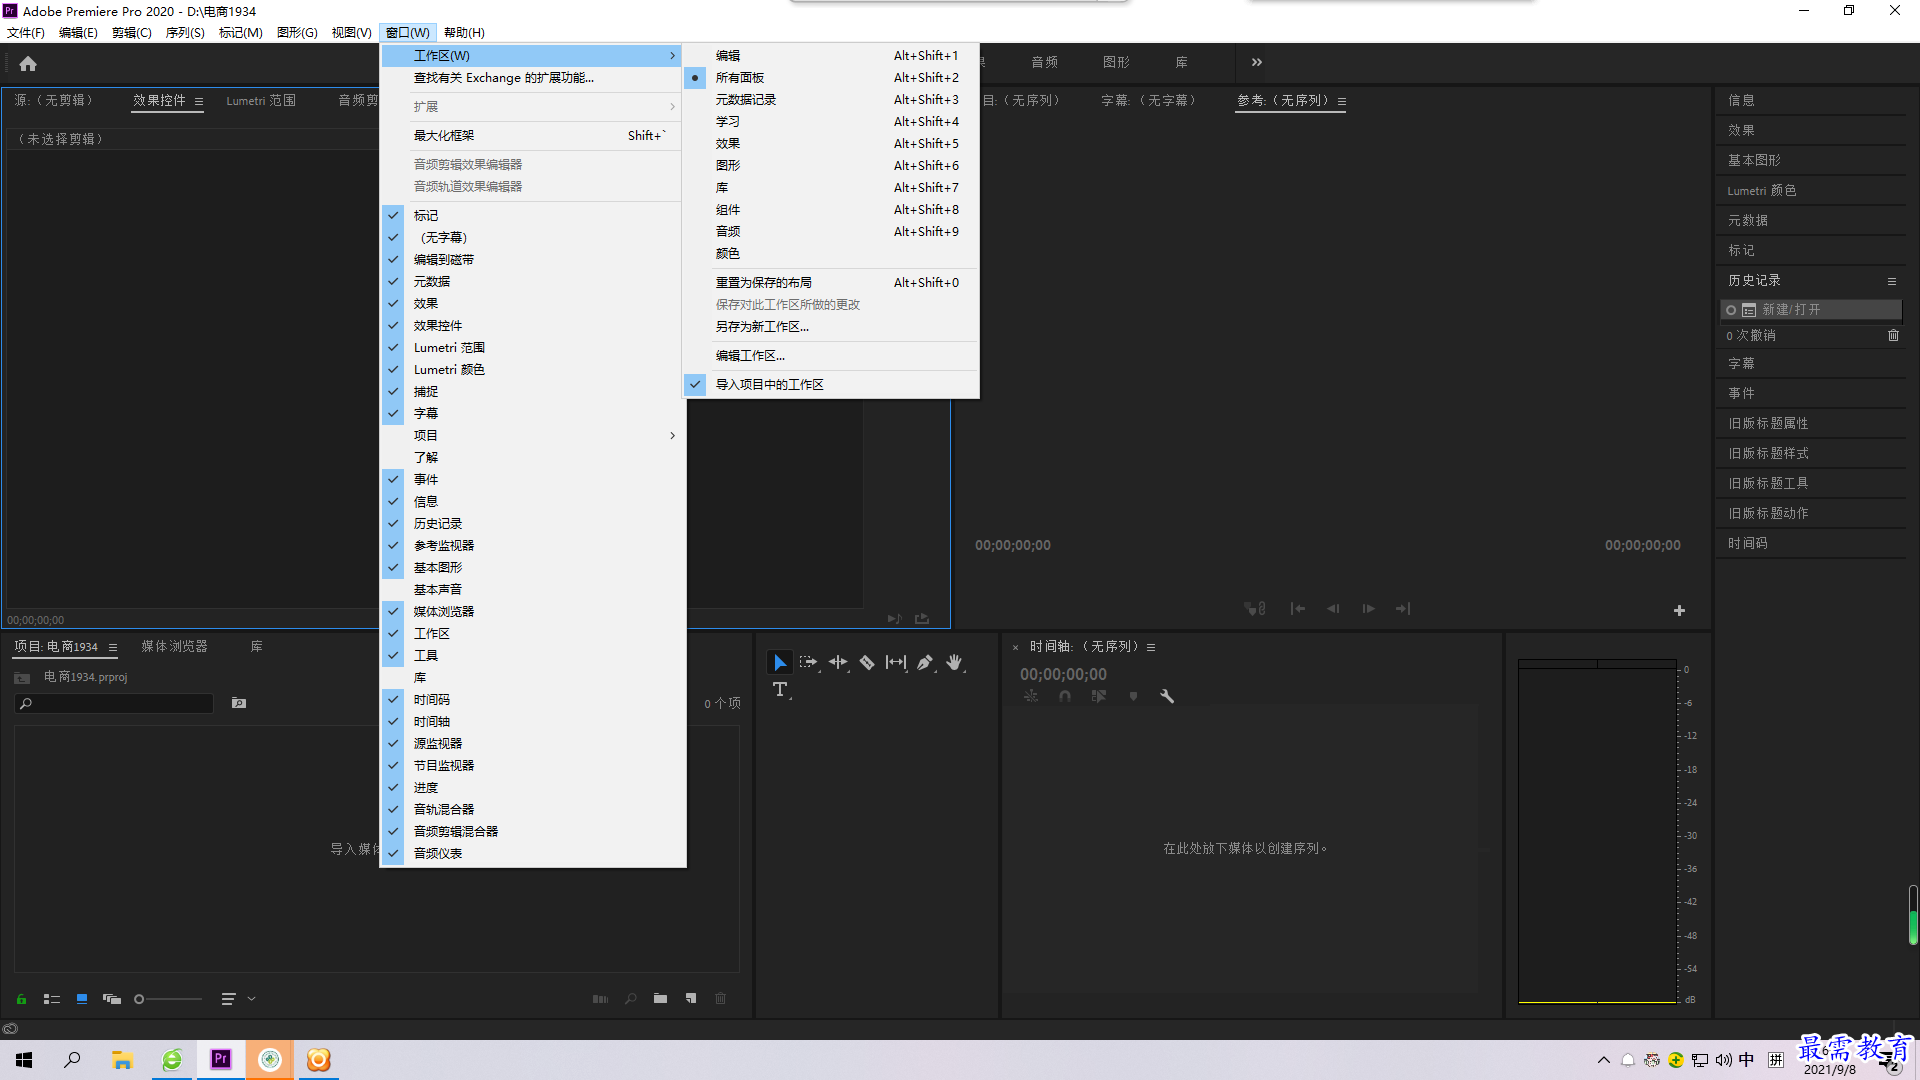Choose 重置为保存的布局 menu item

coord(831,282)
